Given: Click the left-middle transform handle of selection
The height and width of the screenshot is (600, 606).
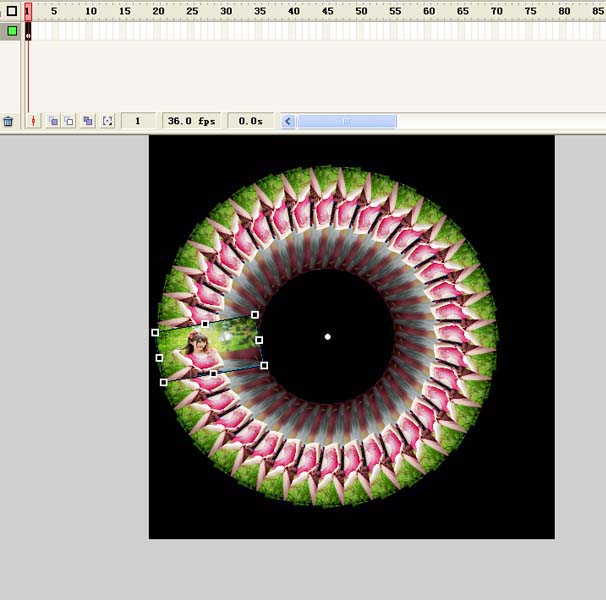Looking at the screenshot, I should pos(159,358).
